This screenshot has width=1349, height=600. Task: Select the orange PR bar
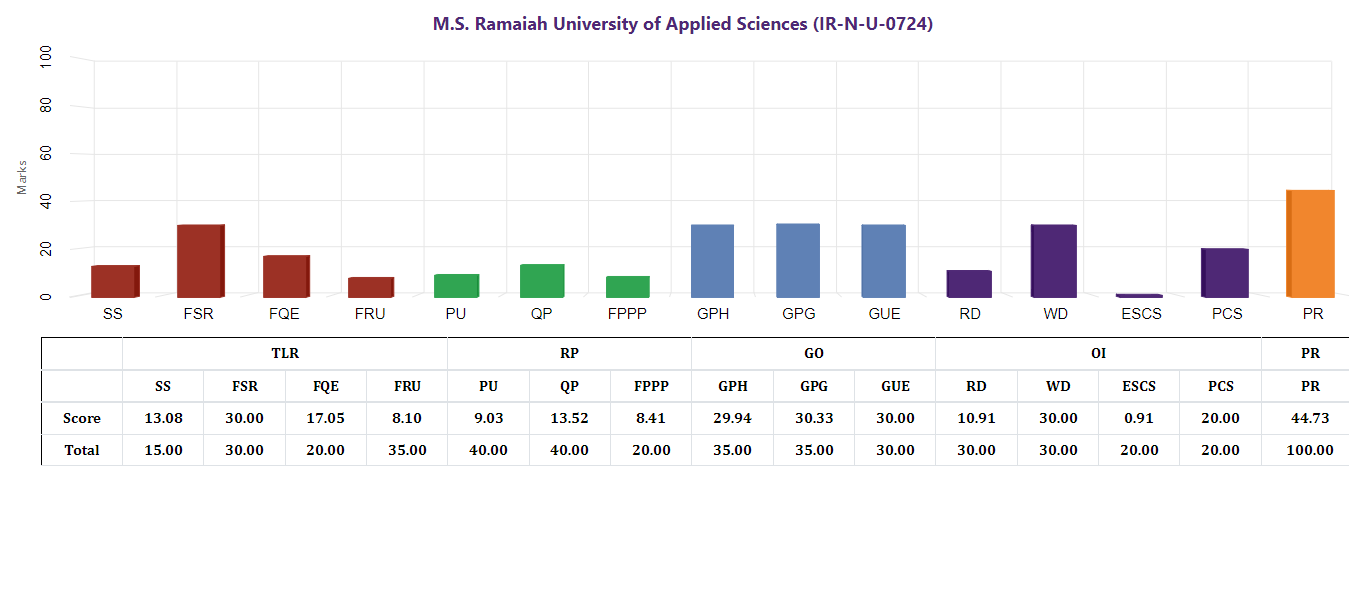(1310, 244)
